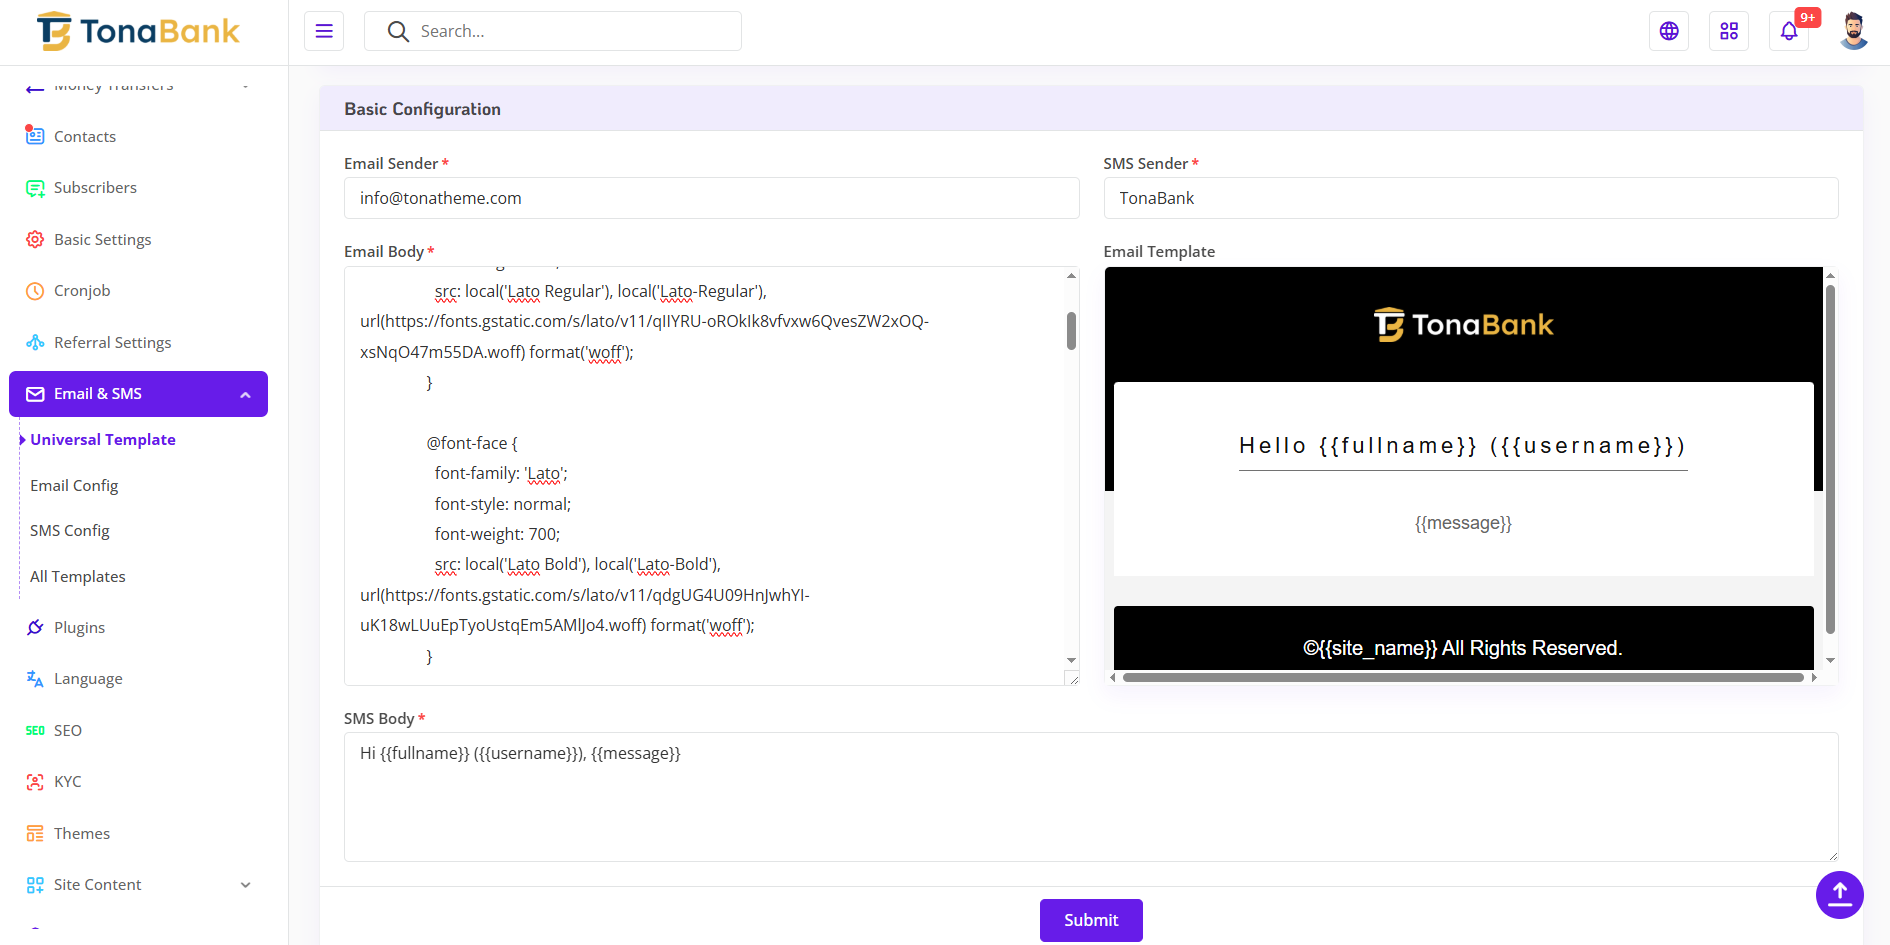Go to All Templates
The width and height of the screenshot is (1890, 945).
click(x=78, y=577)
